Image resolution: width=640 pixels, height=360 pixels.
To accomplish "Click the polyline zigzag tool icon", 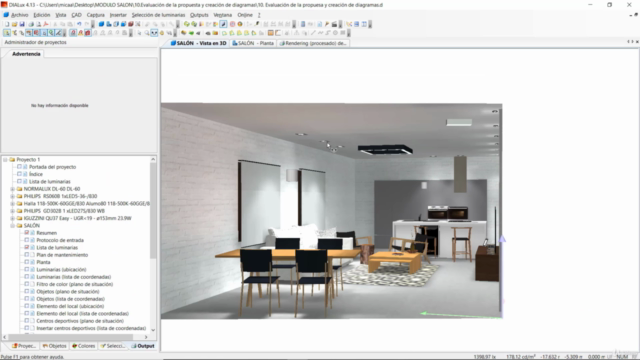I will click(x=320, y=33).
